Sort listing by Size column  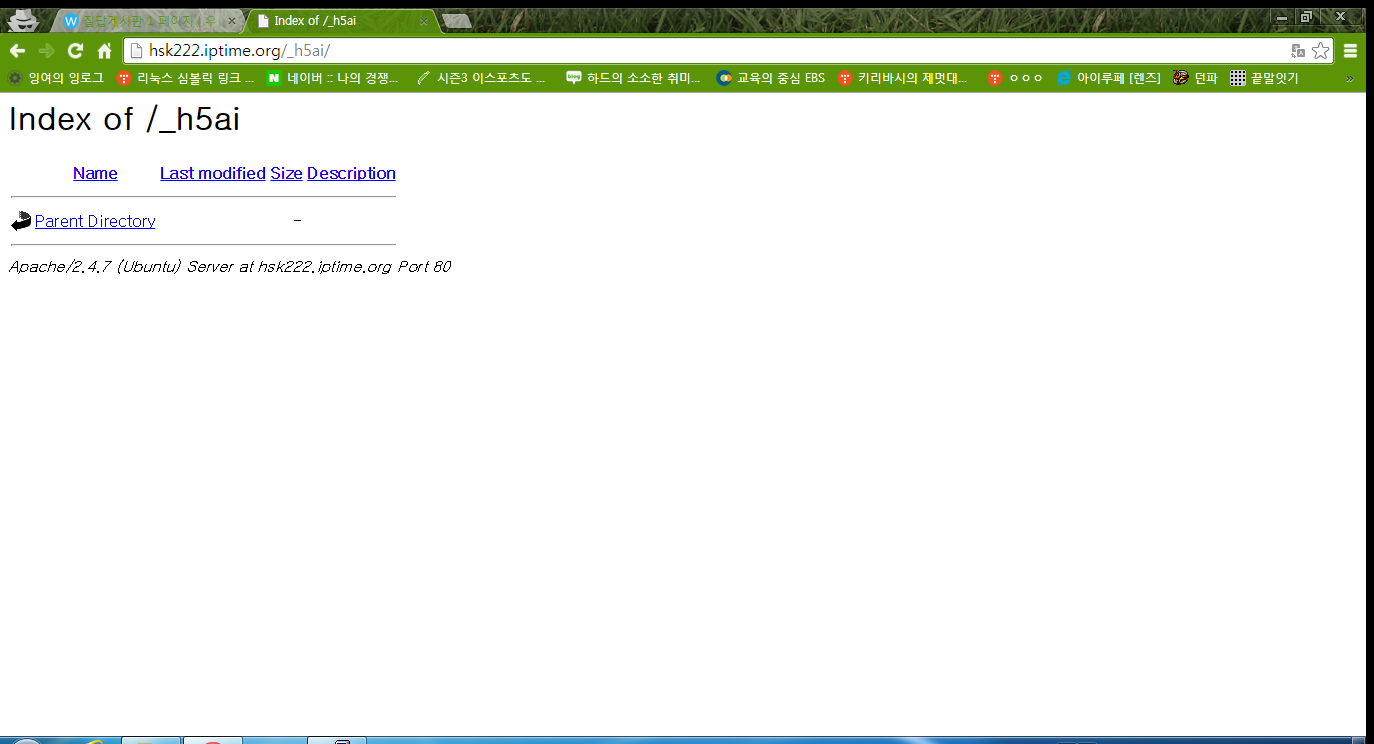[x=286, y=173]
